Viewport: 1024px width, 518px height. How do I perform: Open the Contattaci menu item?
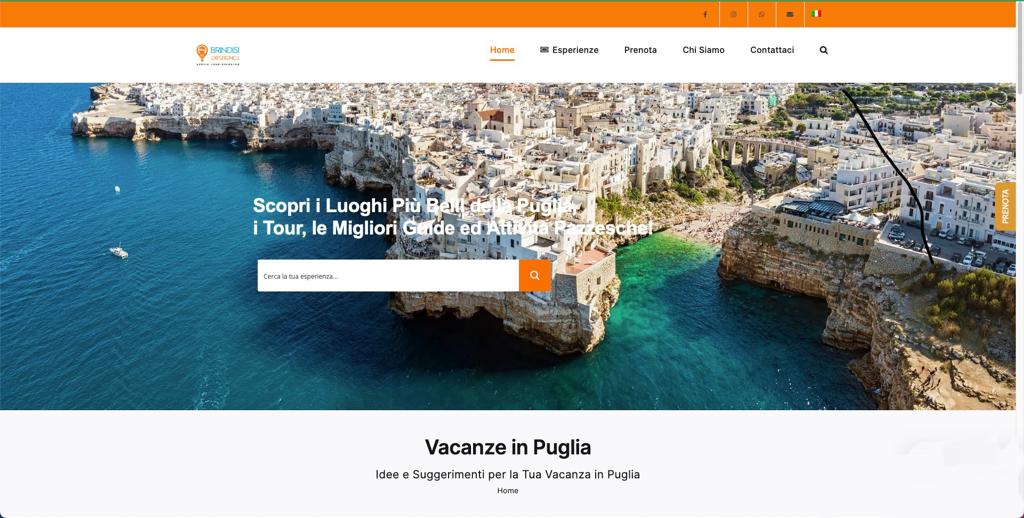coord(772,50)
